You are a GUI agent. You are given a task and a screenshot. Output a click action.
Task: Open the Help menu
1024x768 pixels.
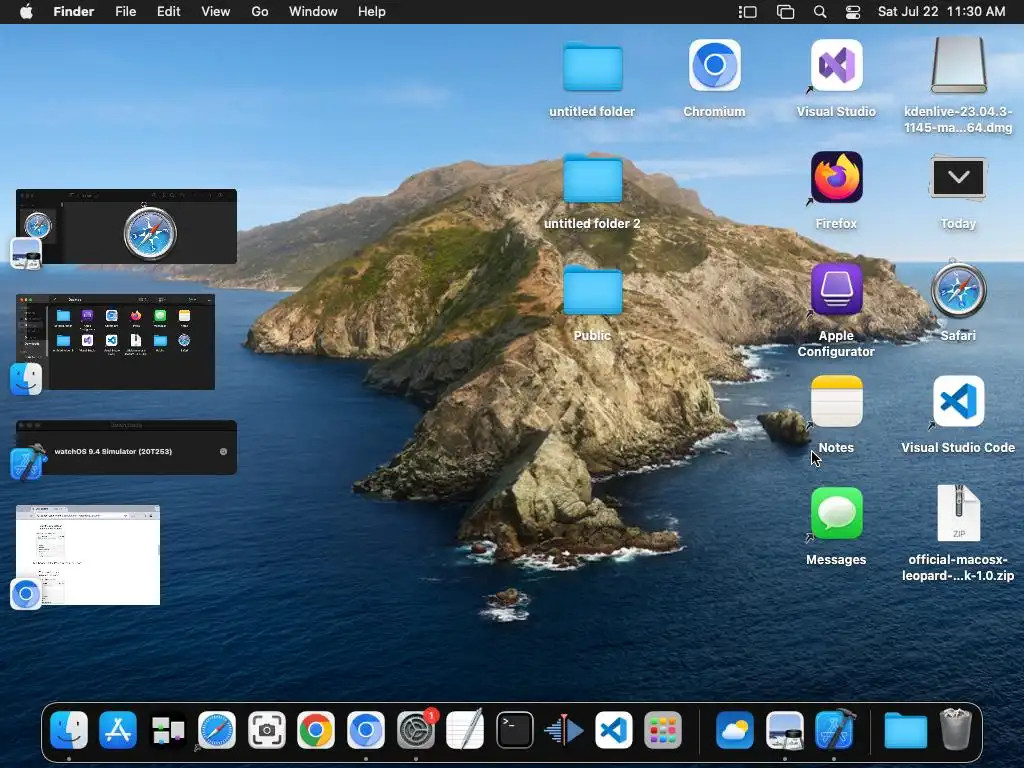point(372,12)
